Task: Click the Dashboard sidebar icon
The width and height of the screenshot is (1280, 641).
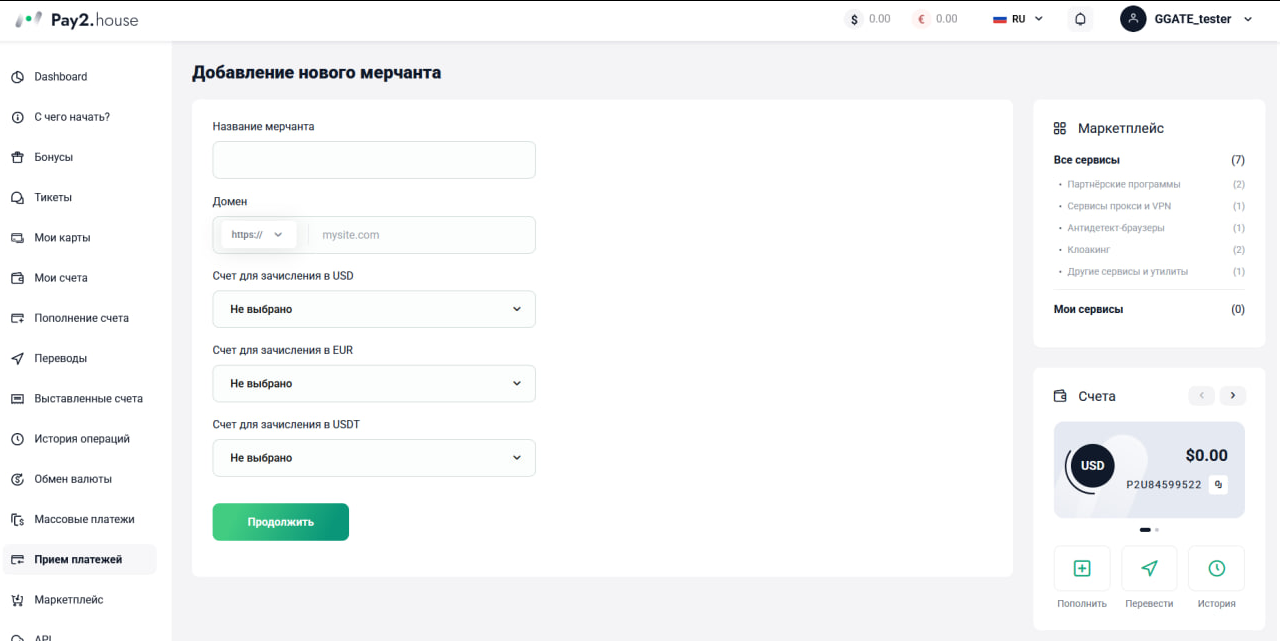Action: 17,77
